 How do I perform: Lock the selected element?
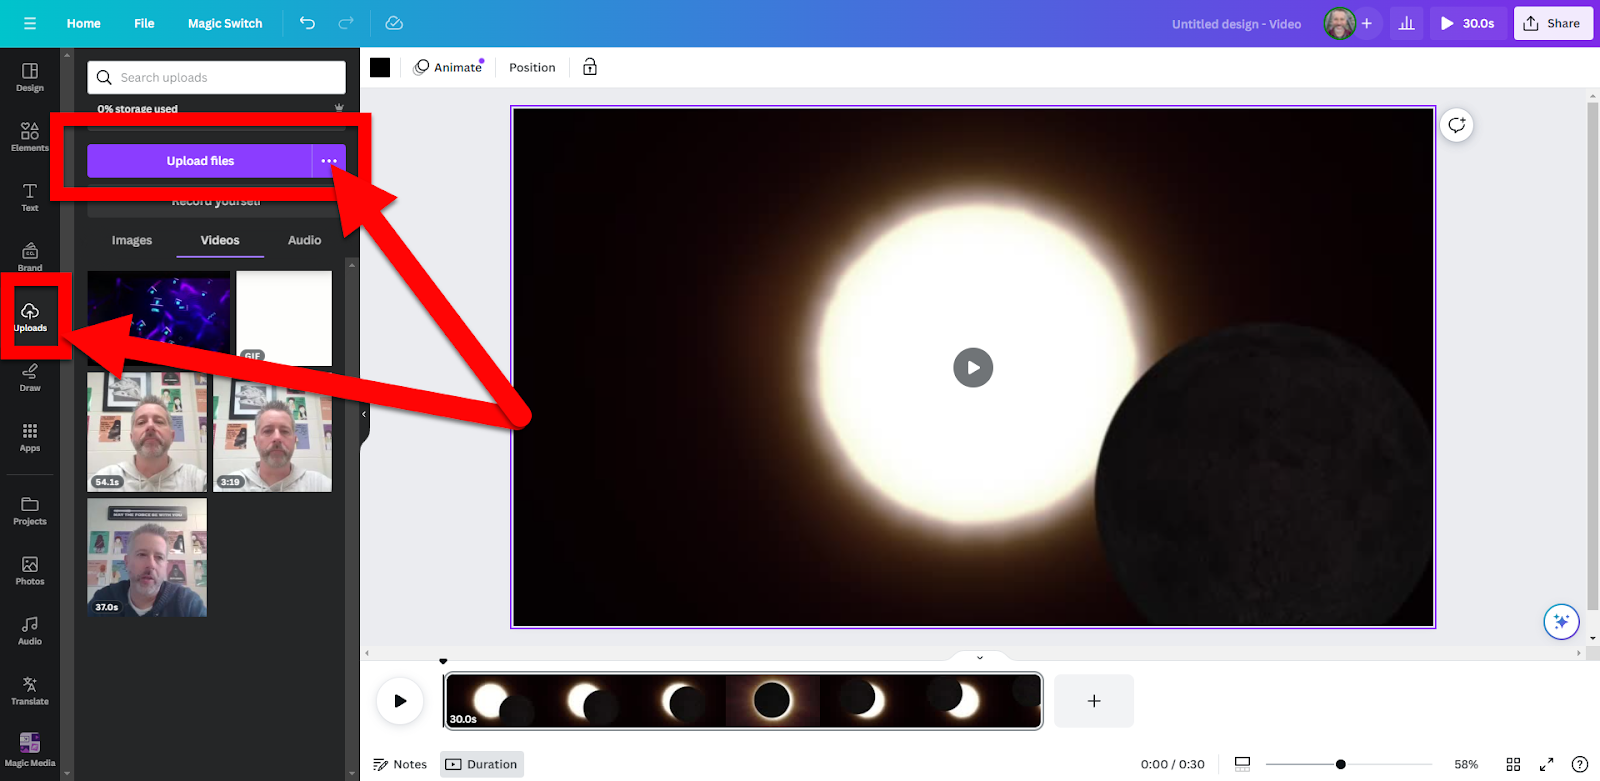click(590, 67)
